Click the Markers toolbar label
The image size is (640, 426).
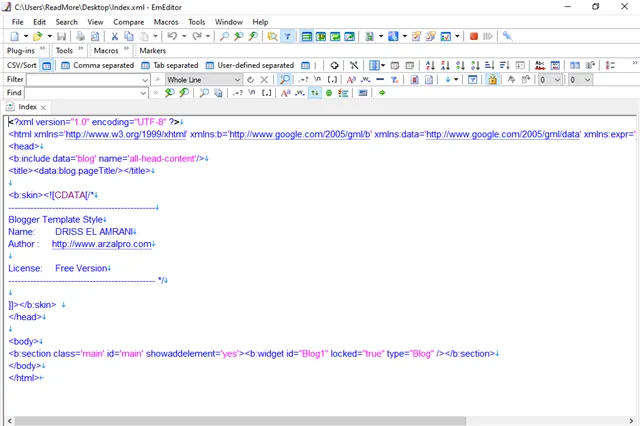coord(153,51)
